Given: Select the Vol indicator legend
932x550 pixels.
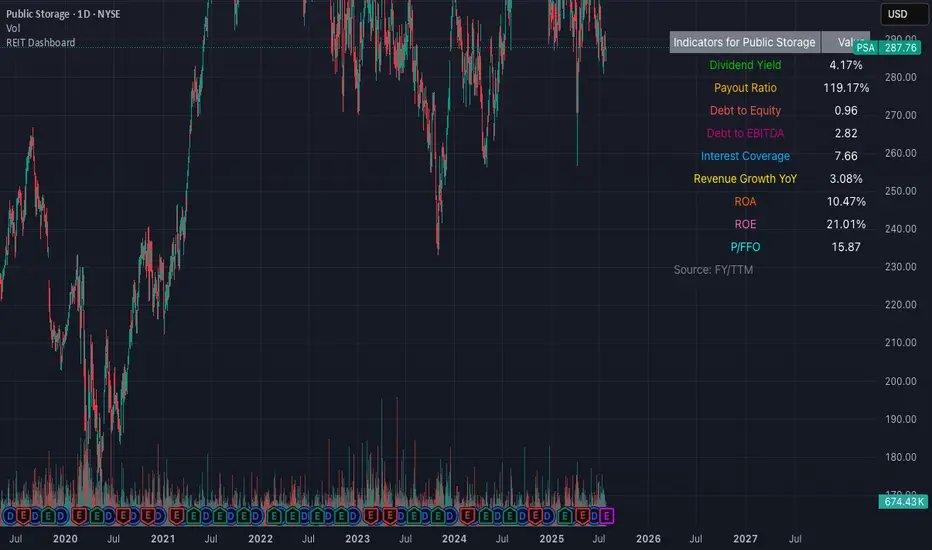Looking at the screenshot, I should pos(13,28).
